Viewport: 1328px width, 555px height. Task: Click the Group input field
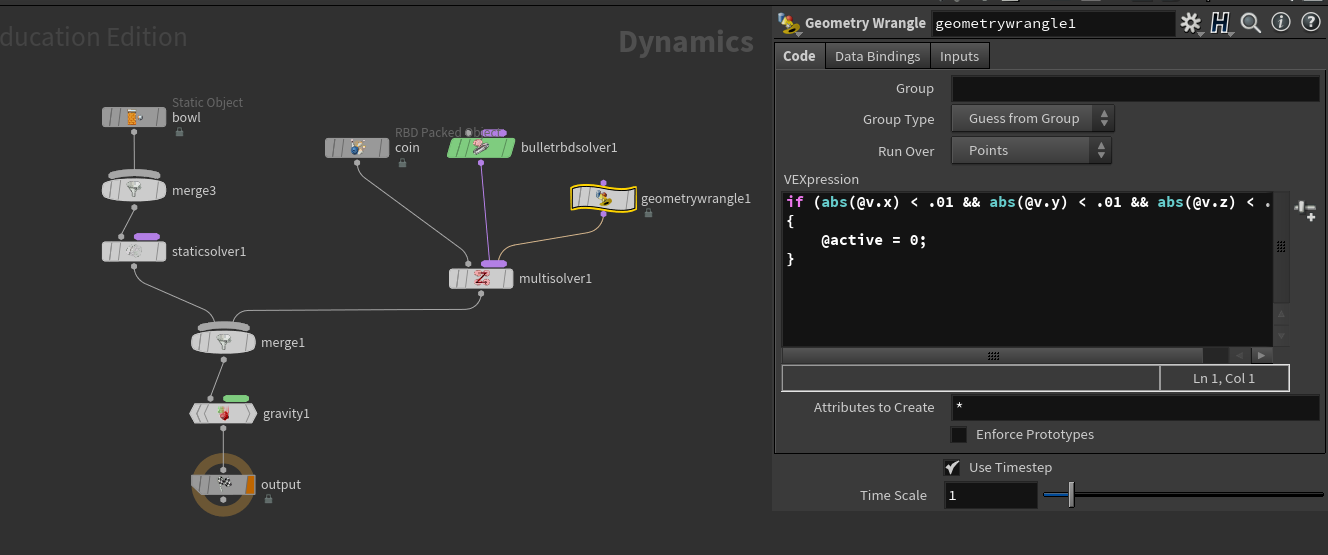(1135, 89)
